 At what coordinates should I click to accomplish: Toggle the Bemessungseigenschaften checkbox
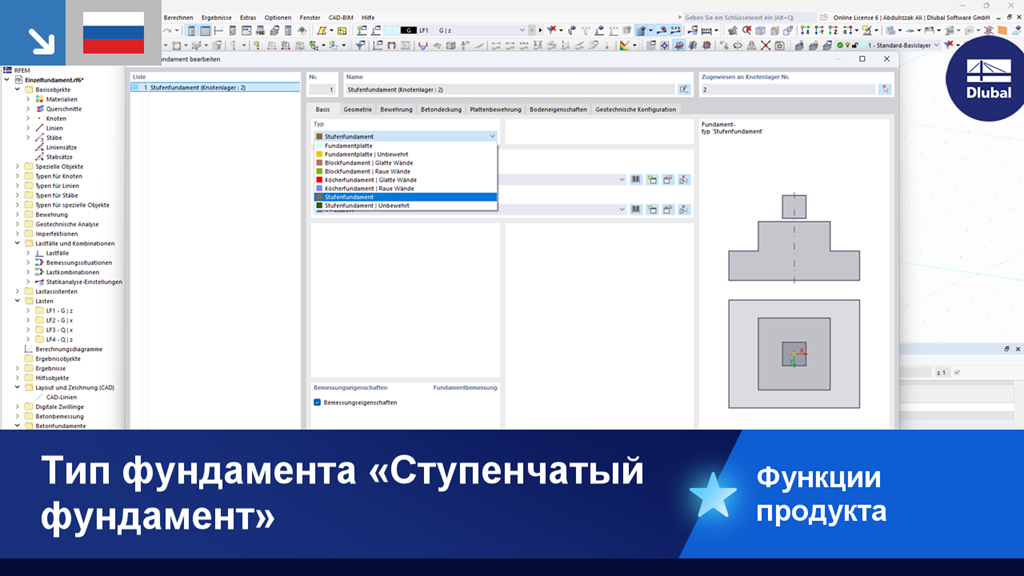[317, 402]
